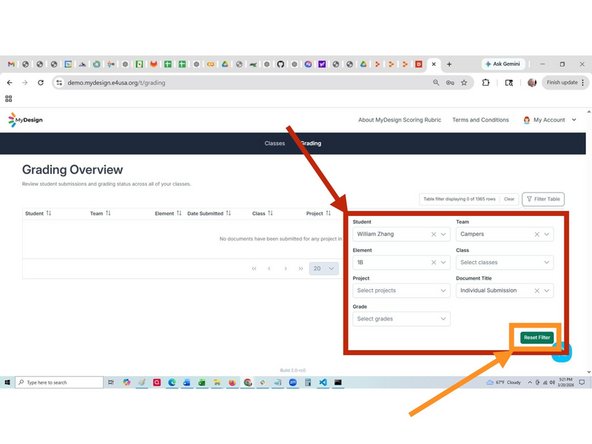Clear the William Zhang student selection
This screenshot has width=592, height=444.
(433, 234)
